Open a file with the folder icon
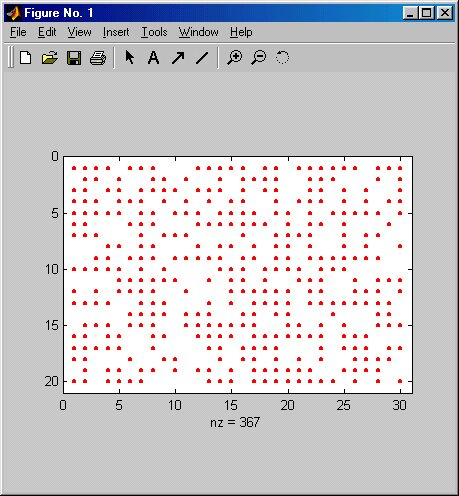The height and width of the screenshot is (496, 459). pos(50,58)
